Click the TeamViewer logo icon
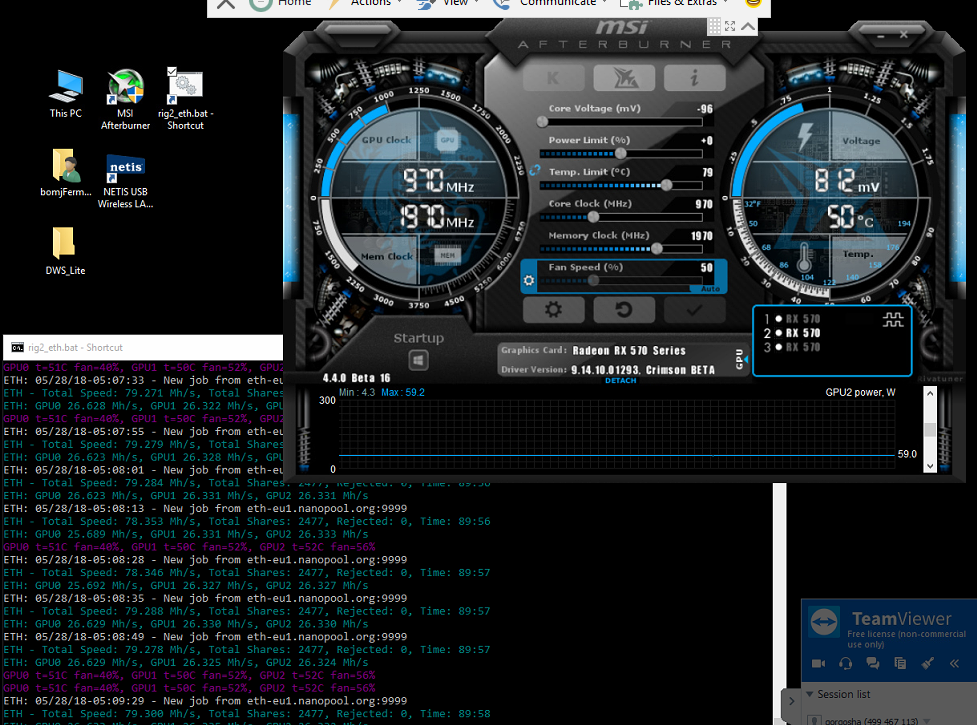 [x=824, y=622]
